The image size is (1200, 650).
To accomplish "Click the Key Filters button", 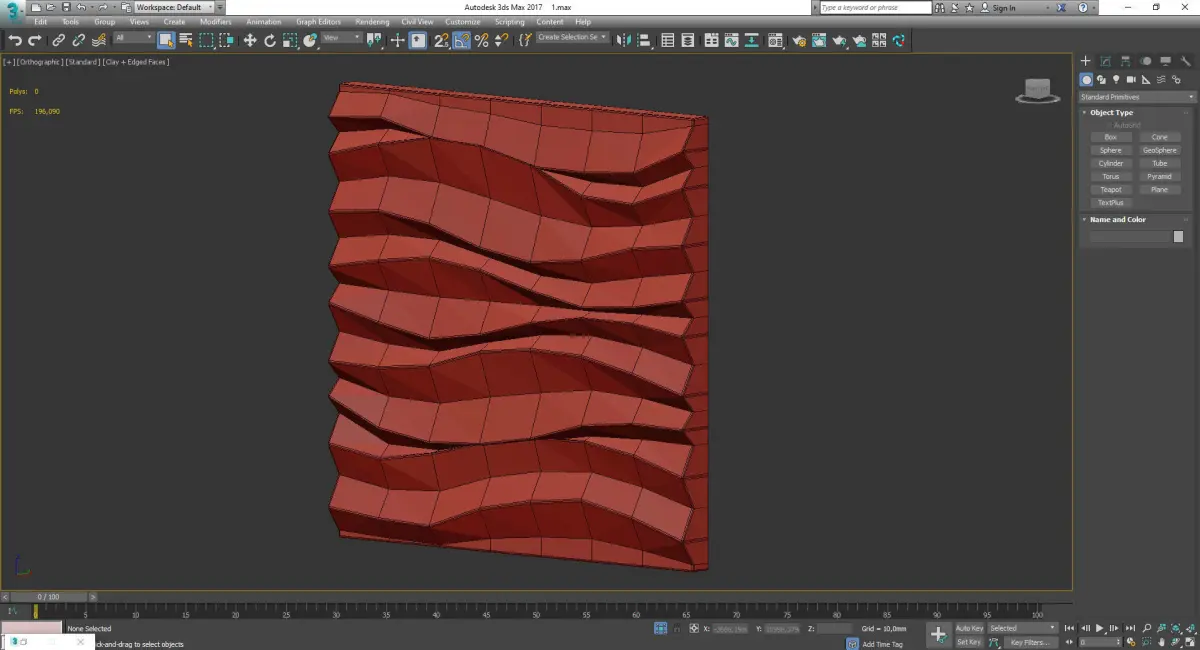I will click(1029, 642).
